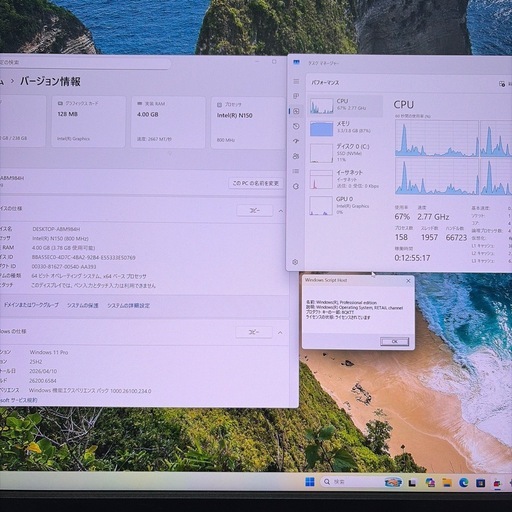
Task: Click グラフィックス カード 128 MB card
Action: tap(88, 122)
